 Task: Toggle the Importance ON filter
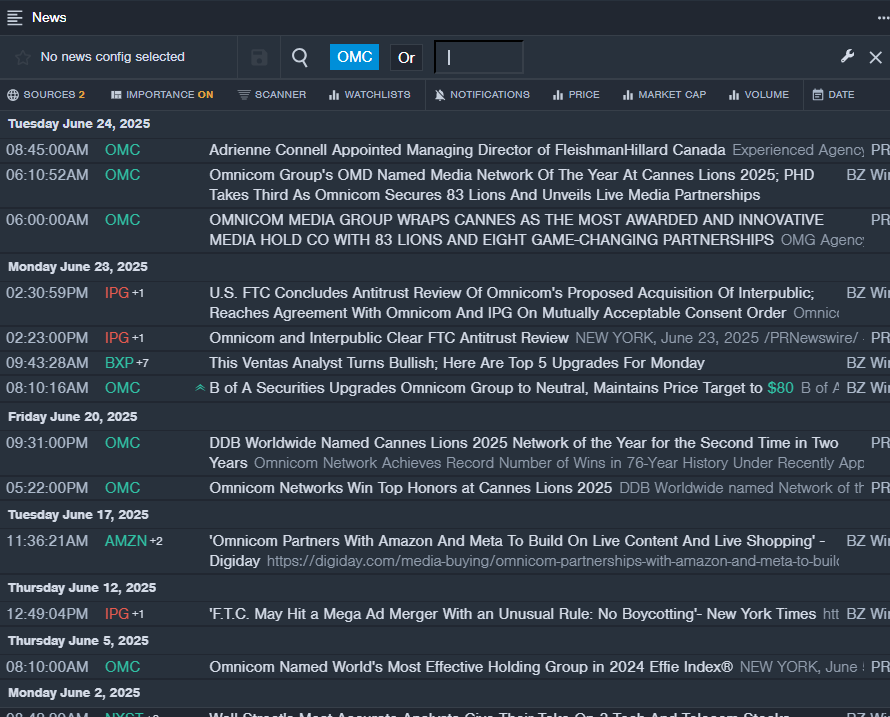pos(162,95)
